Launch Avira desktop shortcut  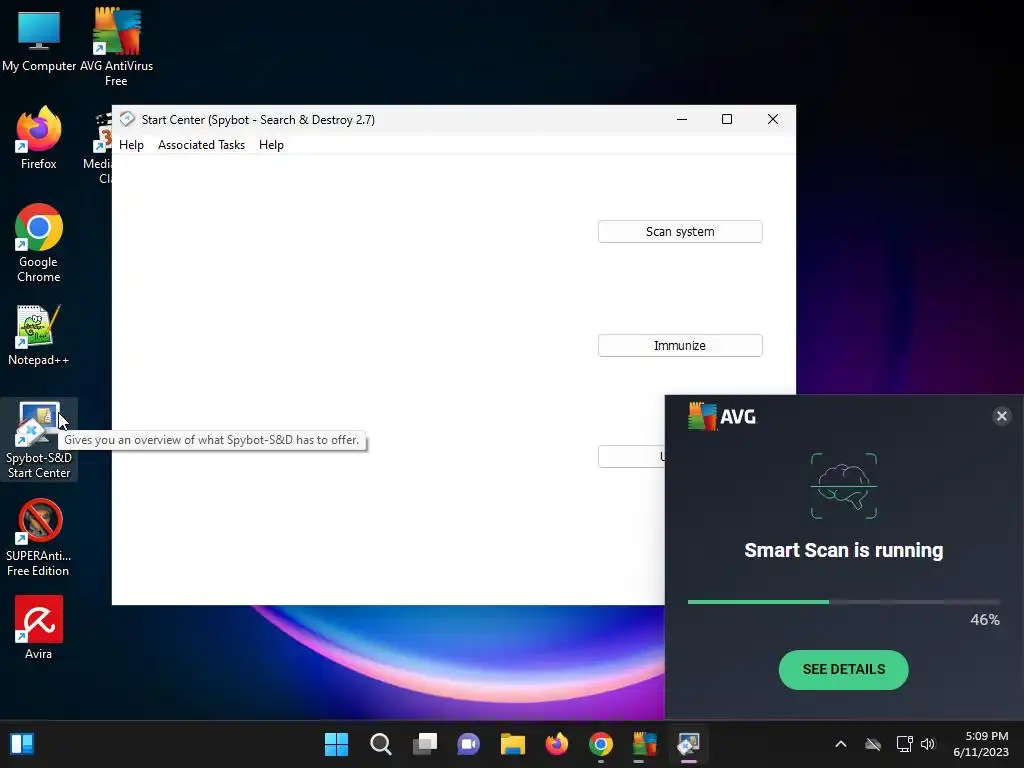(39, 627)
